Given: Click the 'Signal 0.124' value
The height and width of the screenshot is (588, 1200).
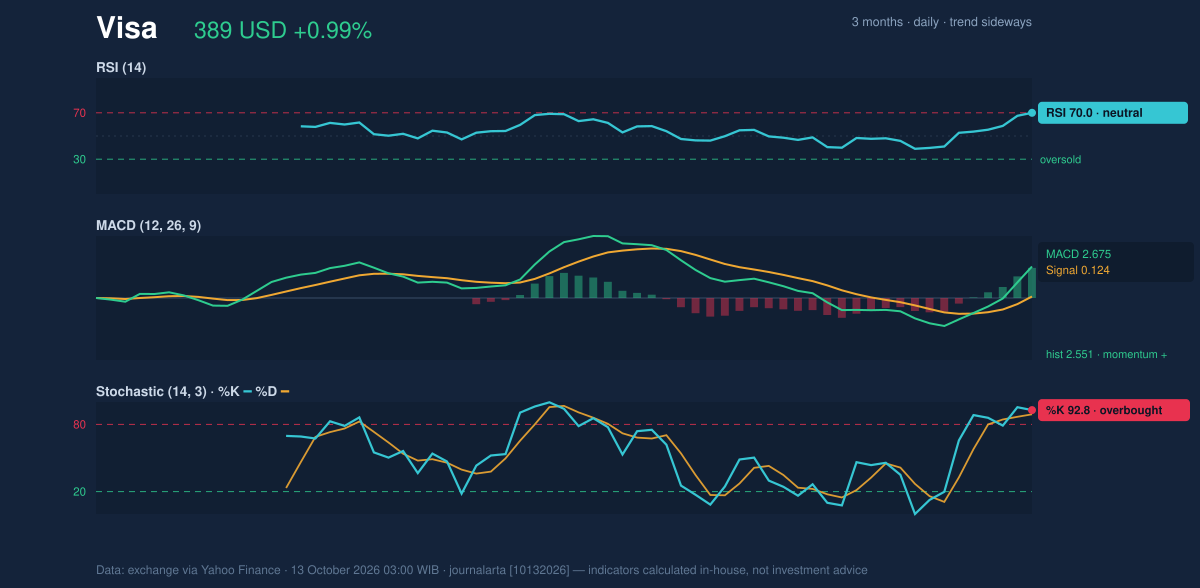Looking at the screenshot, I should pyautogui.click(x=1077, y=270).
